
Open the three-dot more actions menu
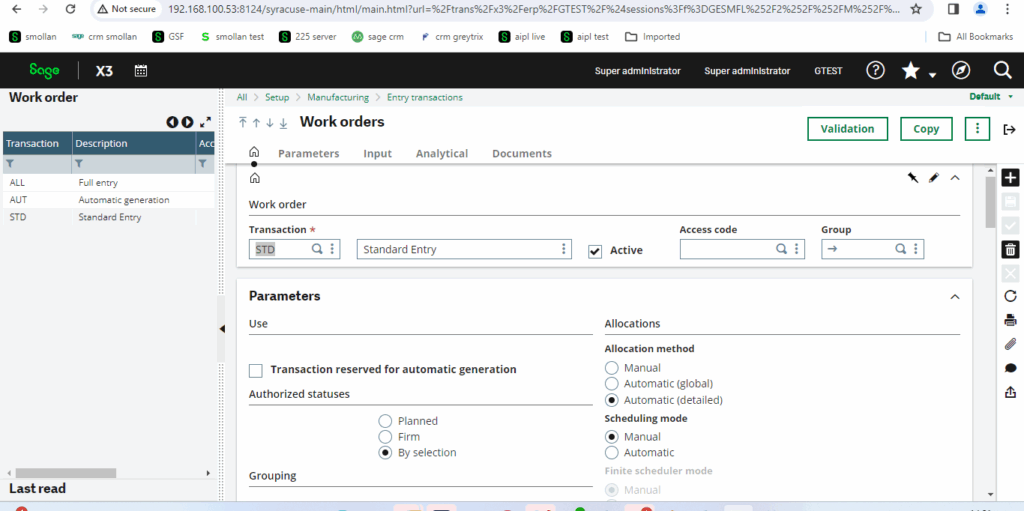coord(977,129)
